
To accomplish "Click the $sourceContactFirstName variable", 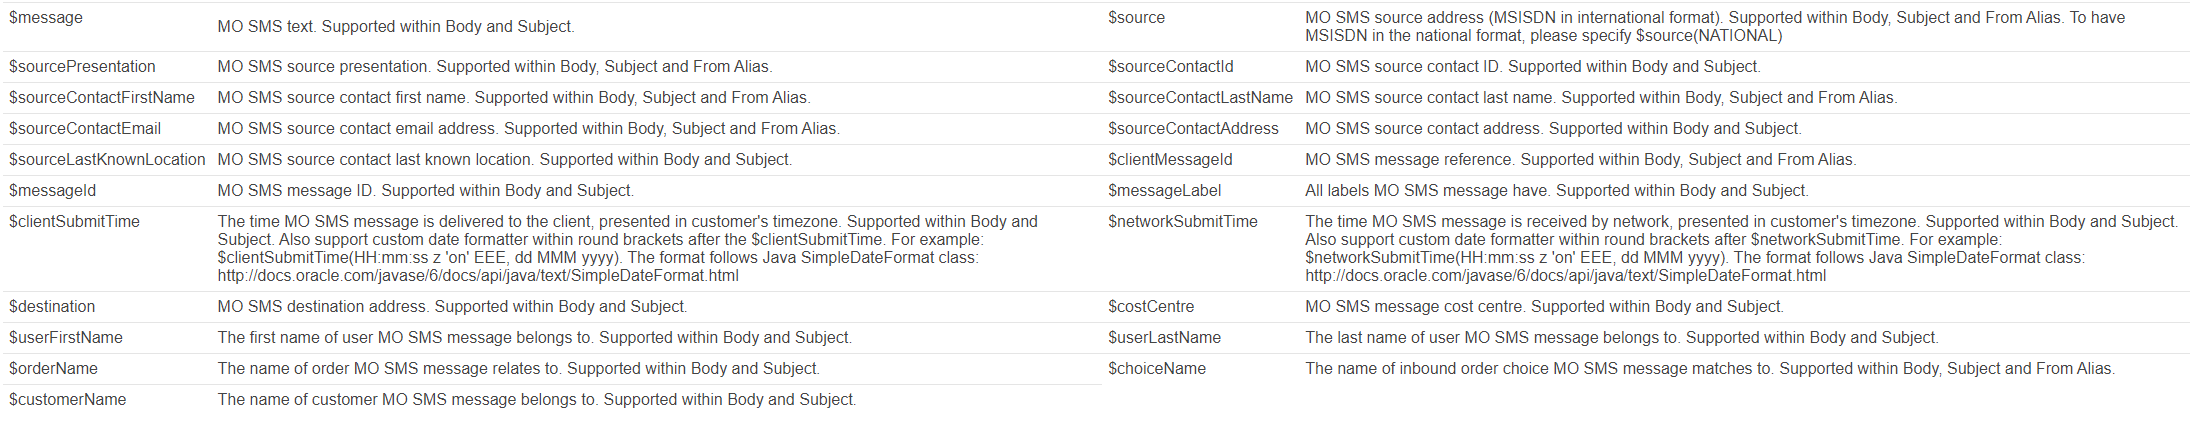I will 102,98.
